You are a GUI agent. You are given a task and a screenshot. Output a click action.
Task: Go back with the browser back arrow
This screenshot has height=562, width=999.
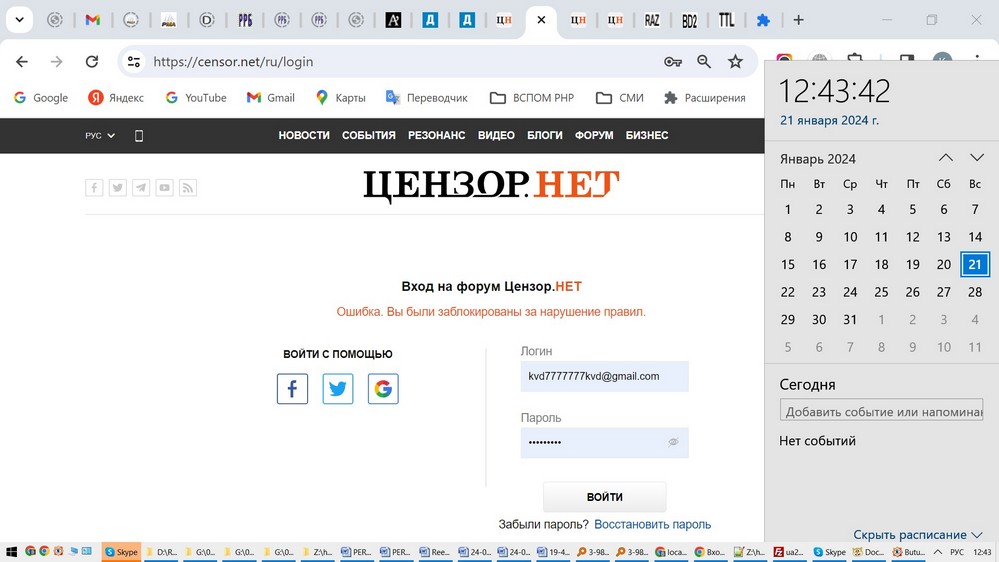22,62
